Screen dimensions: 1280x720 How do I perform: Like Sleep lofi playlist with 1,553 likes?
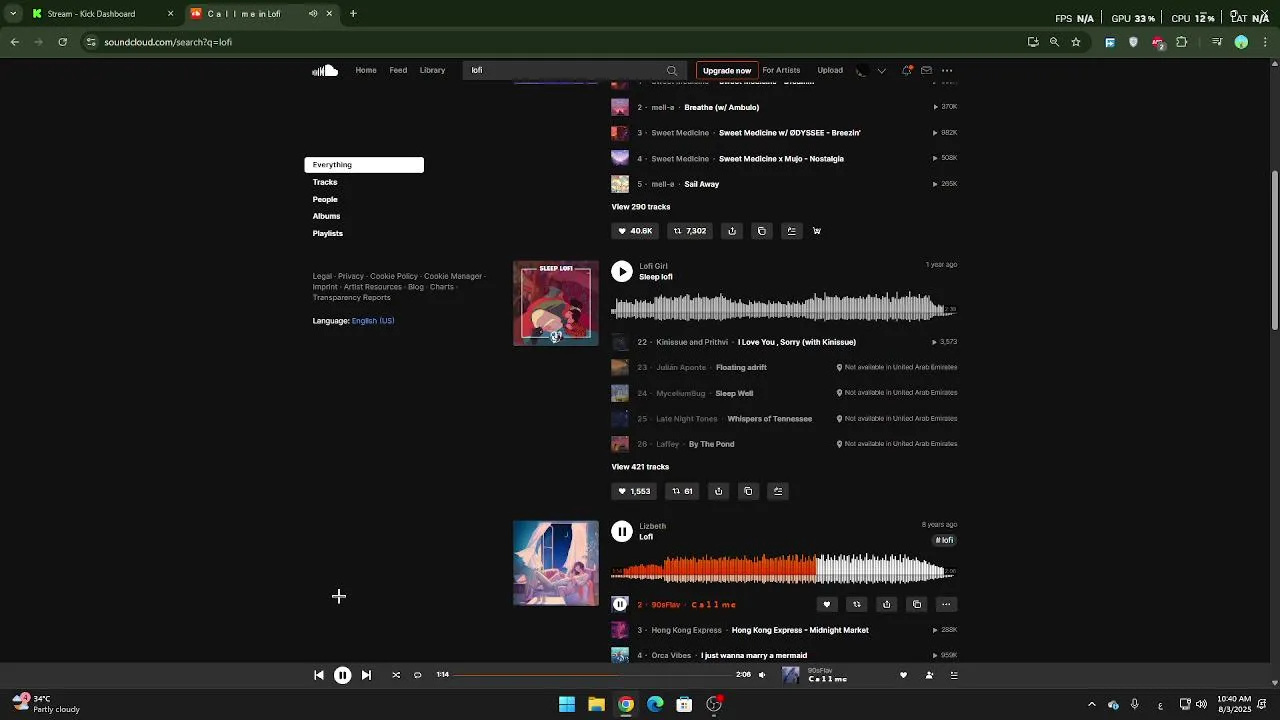634,491
